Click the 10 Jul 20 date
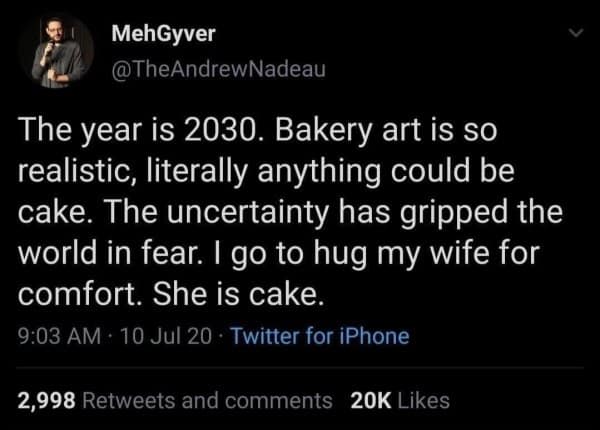 click(155, 336)
